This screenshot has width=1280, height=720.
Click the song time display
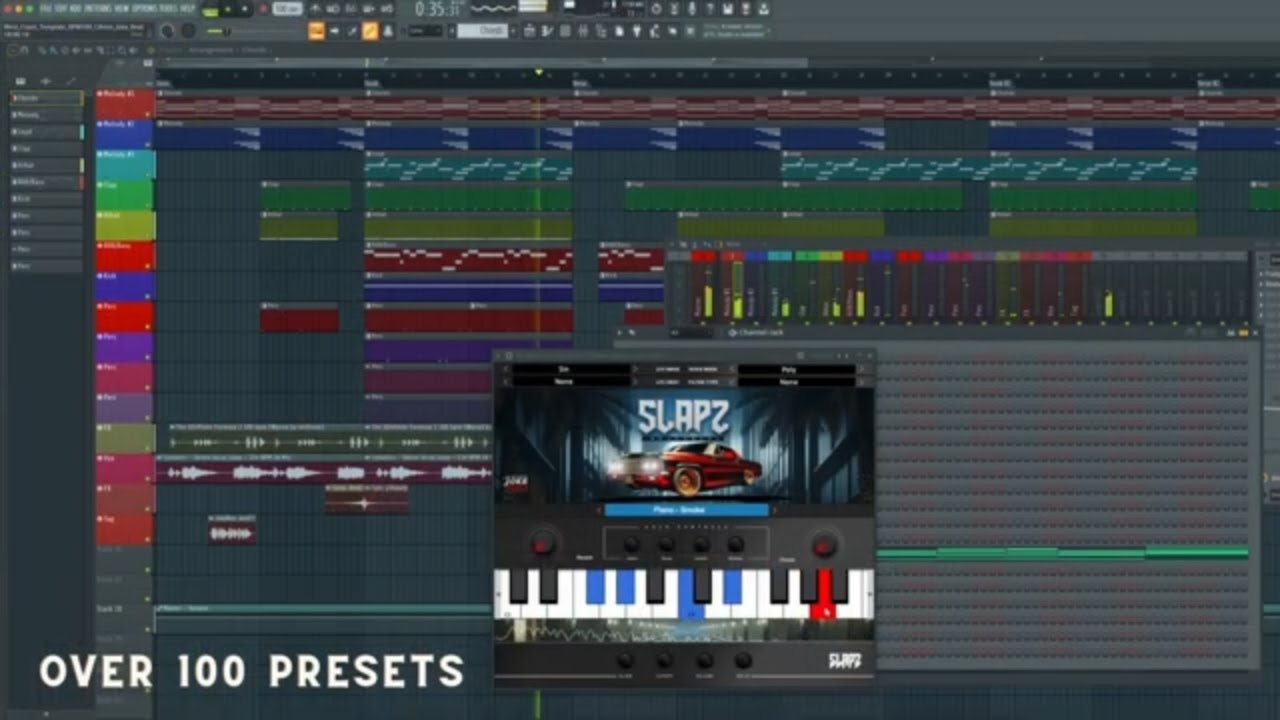click(x=437, y=9)
